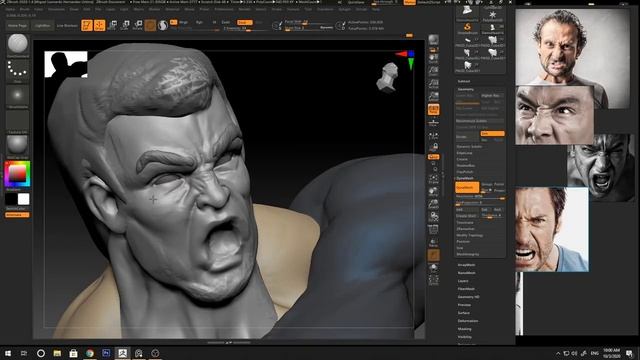Click the BPR render icon
Image resolution: width=640 pixels, height=360 pixels.
pyautogui.click(x=433, y=40)
